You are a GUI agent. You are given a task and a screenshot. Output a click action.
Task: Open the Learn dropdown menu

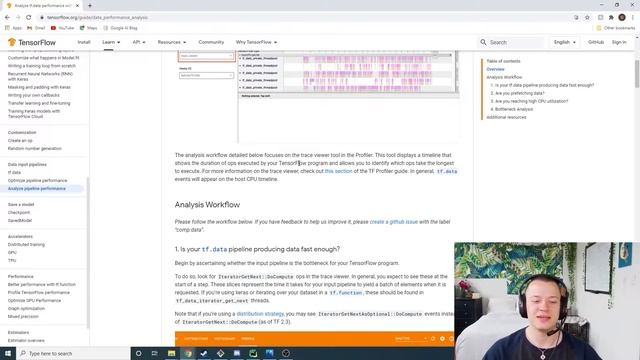pos(111,42)
